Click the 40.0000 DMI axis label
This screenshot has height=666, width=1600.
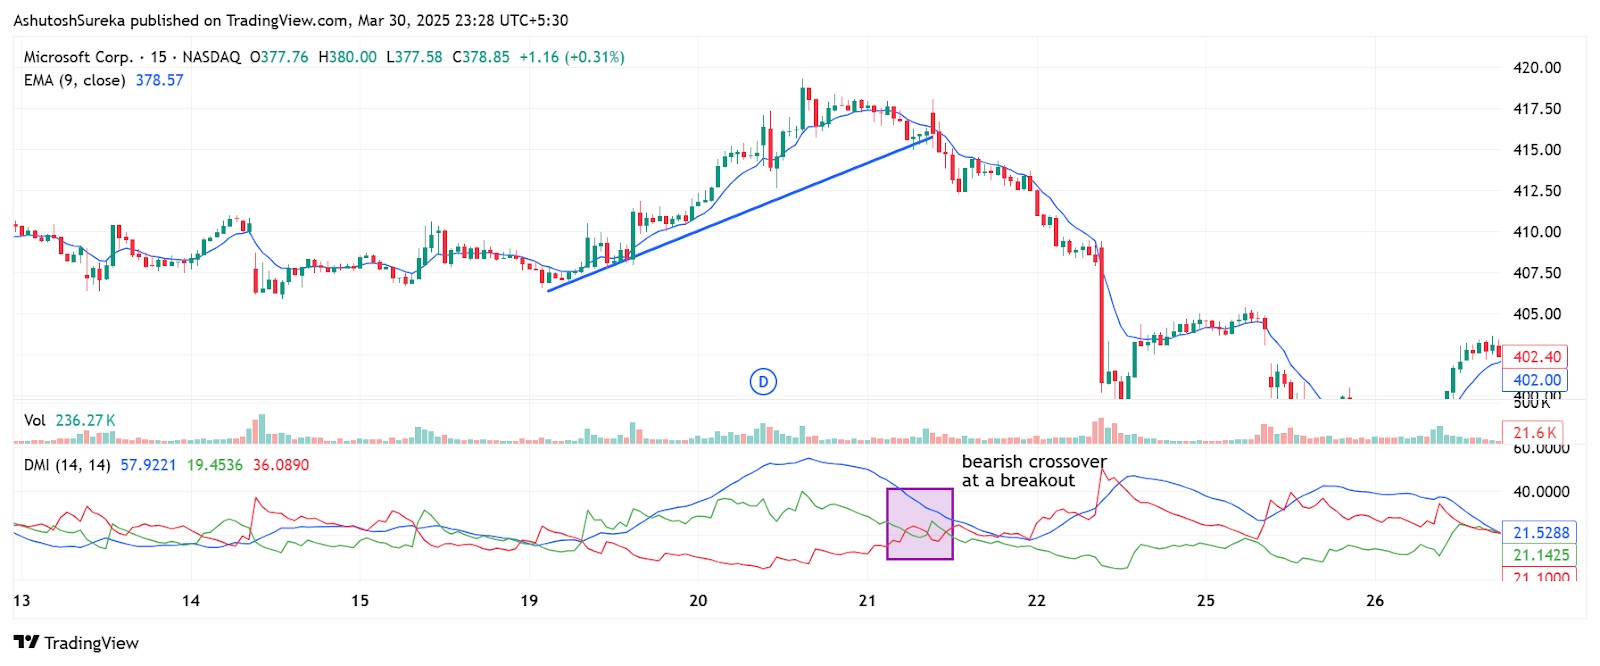pos(1541,492)
